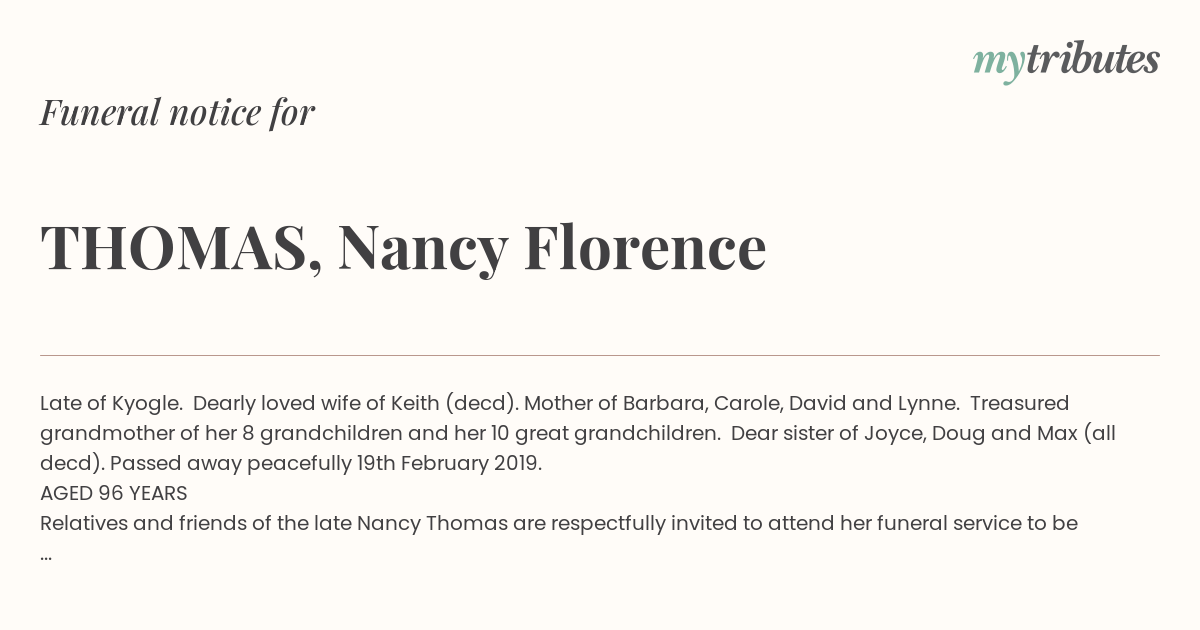Click the word "THOMAS," in the title
This screenshot has height=630, width=1200.
(x=182, y=248)
